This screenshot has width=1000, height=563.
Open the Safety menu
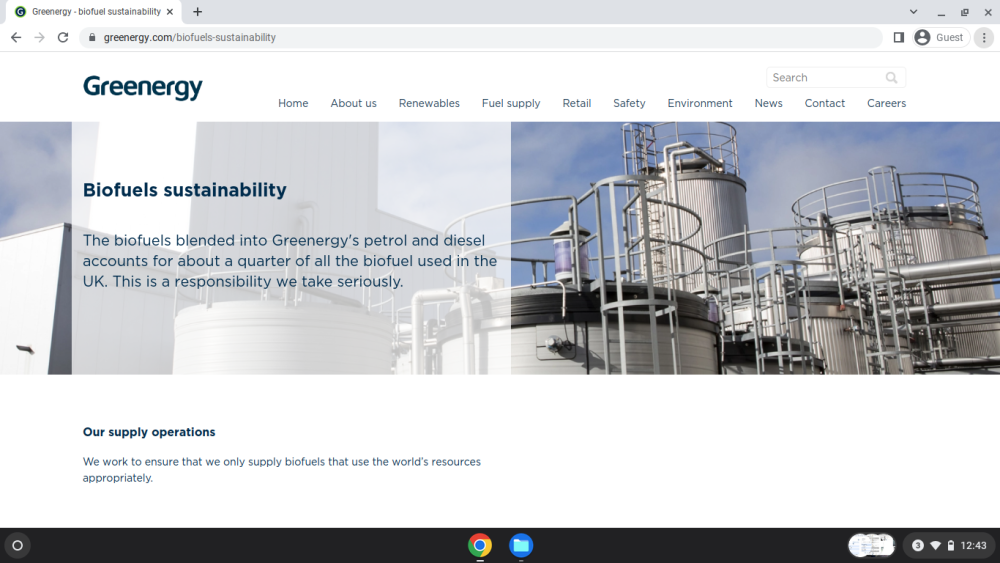[629, 103]
